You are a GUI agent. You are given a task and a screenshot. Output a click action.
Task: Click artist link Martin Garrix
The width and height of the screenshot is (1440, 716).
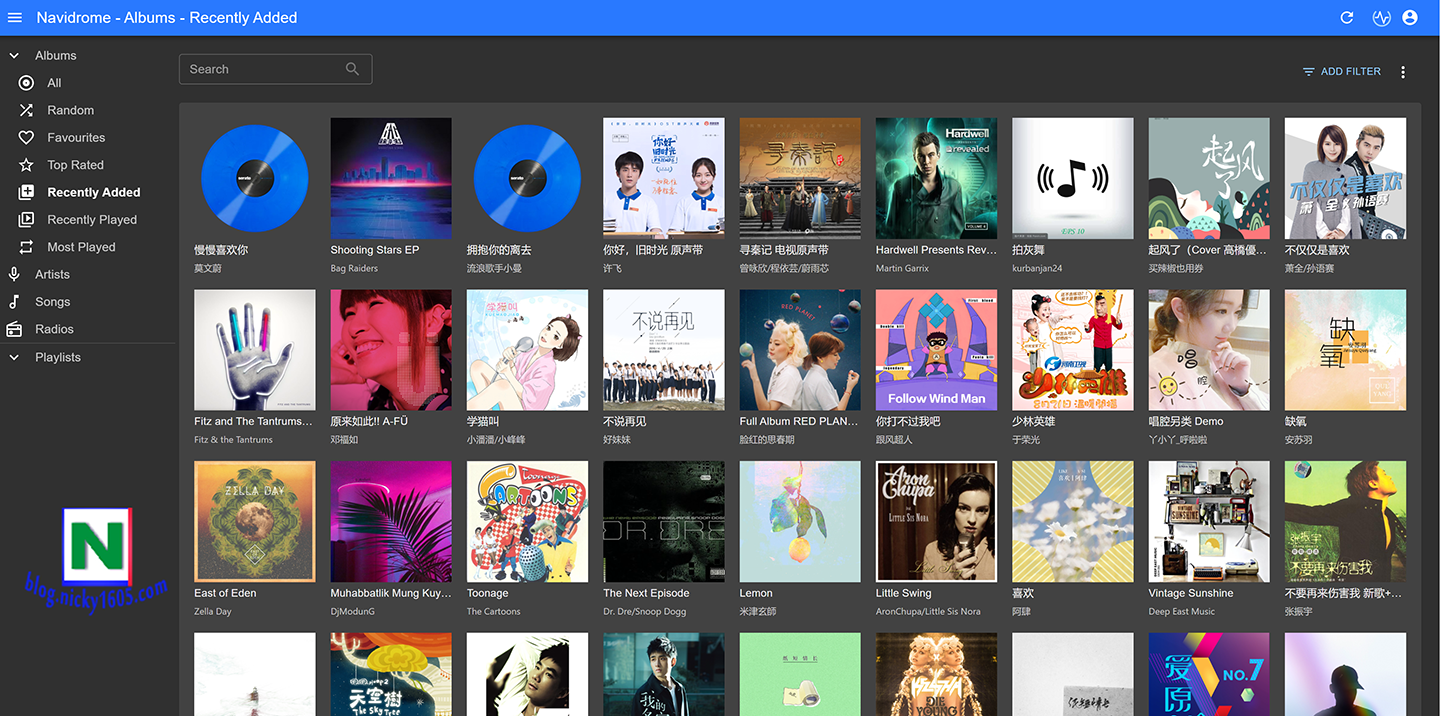[902, 268]
